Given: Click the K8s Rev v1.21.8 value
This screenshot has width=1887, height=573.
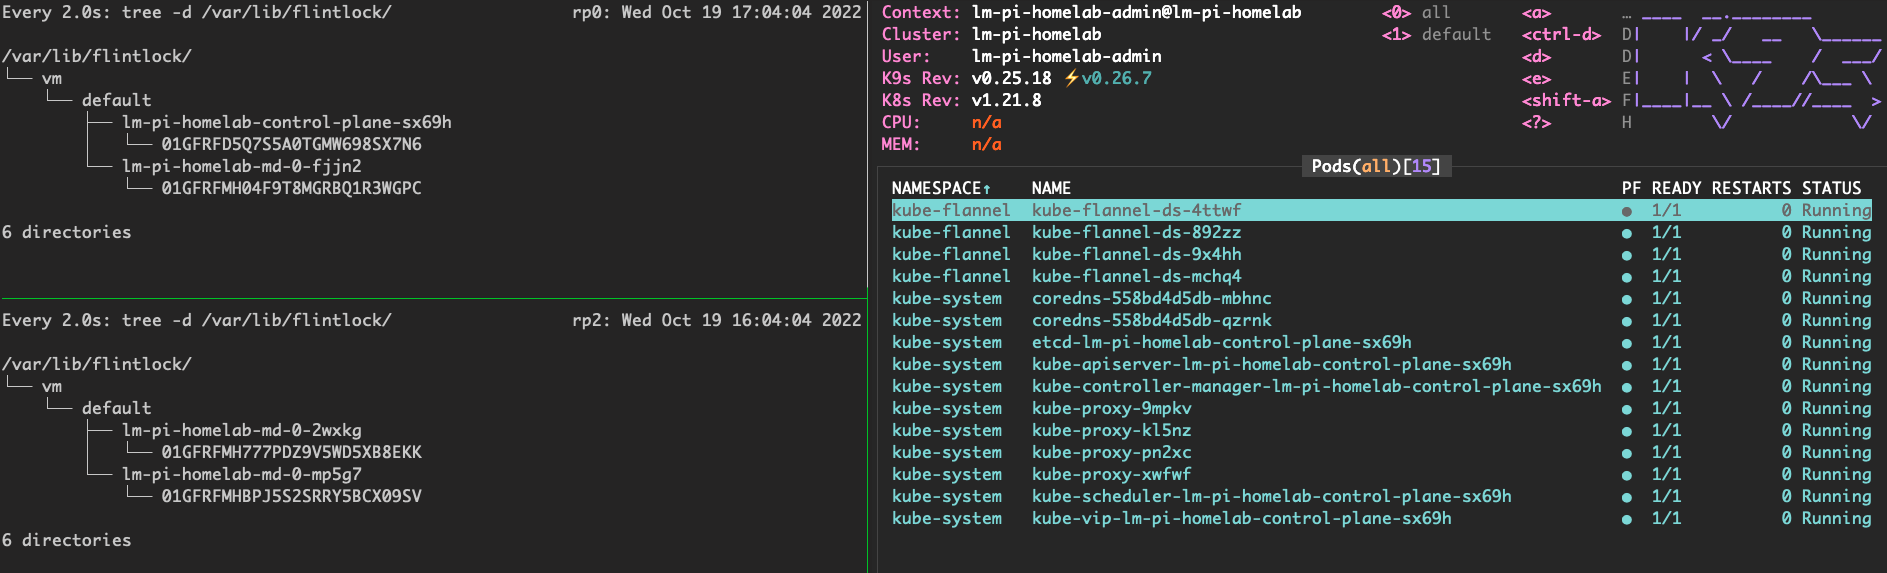Looking at the screenshot, I should (1006, 100).
